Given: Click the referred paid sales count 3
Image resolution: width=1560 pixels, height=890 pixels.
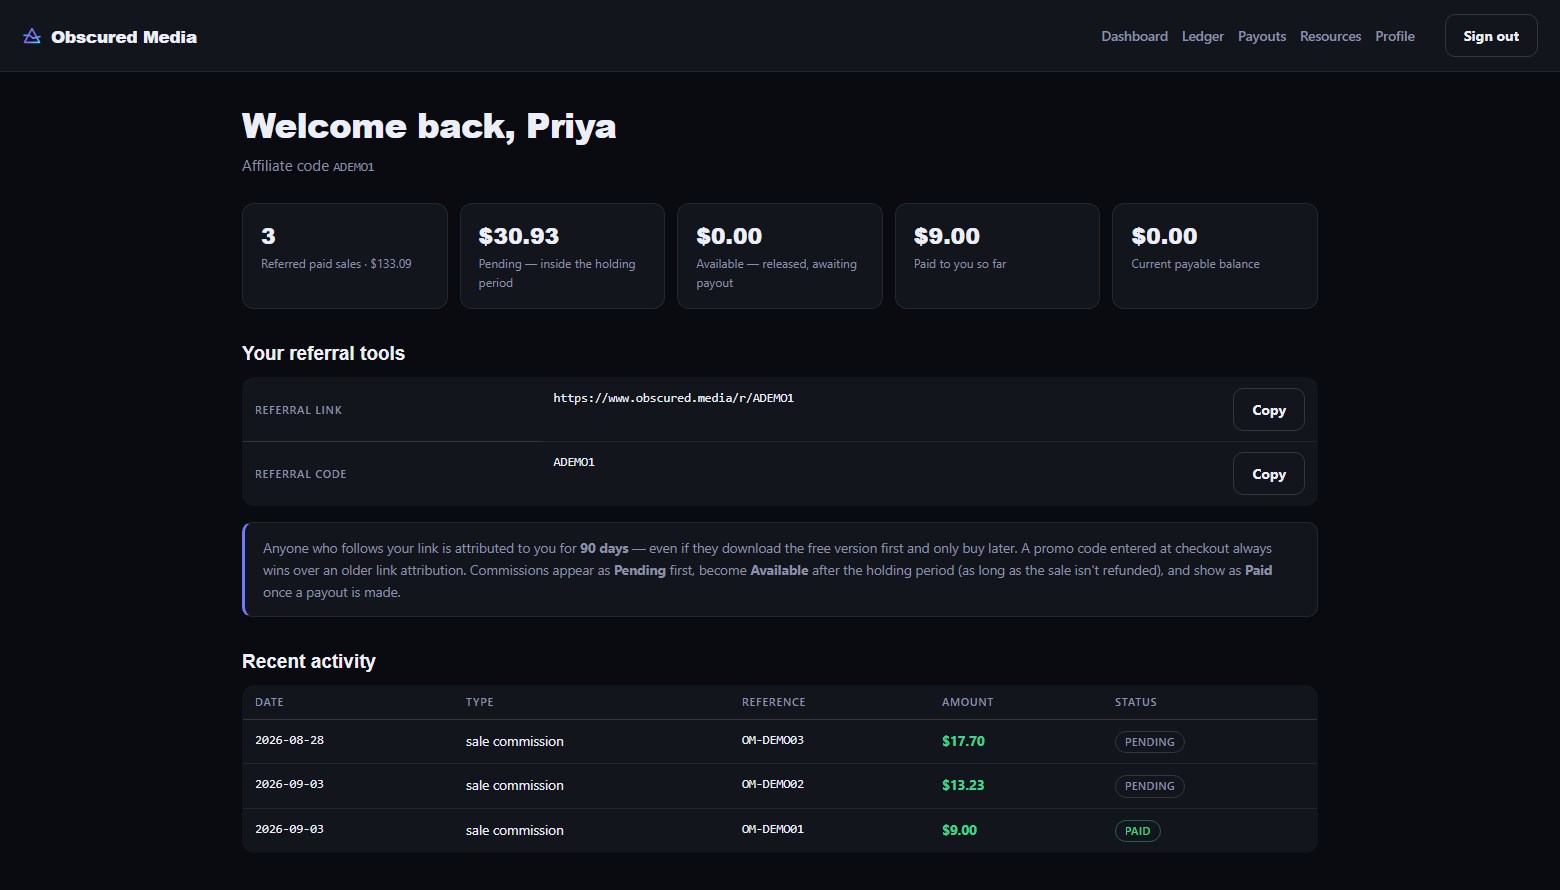Looking at the screenshot, I should [268, 236].
